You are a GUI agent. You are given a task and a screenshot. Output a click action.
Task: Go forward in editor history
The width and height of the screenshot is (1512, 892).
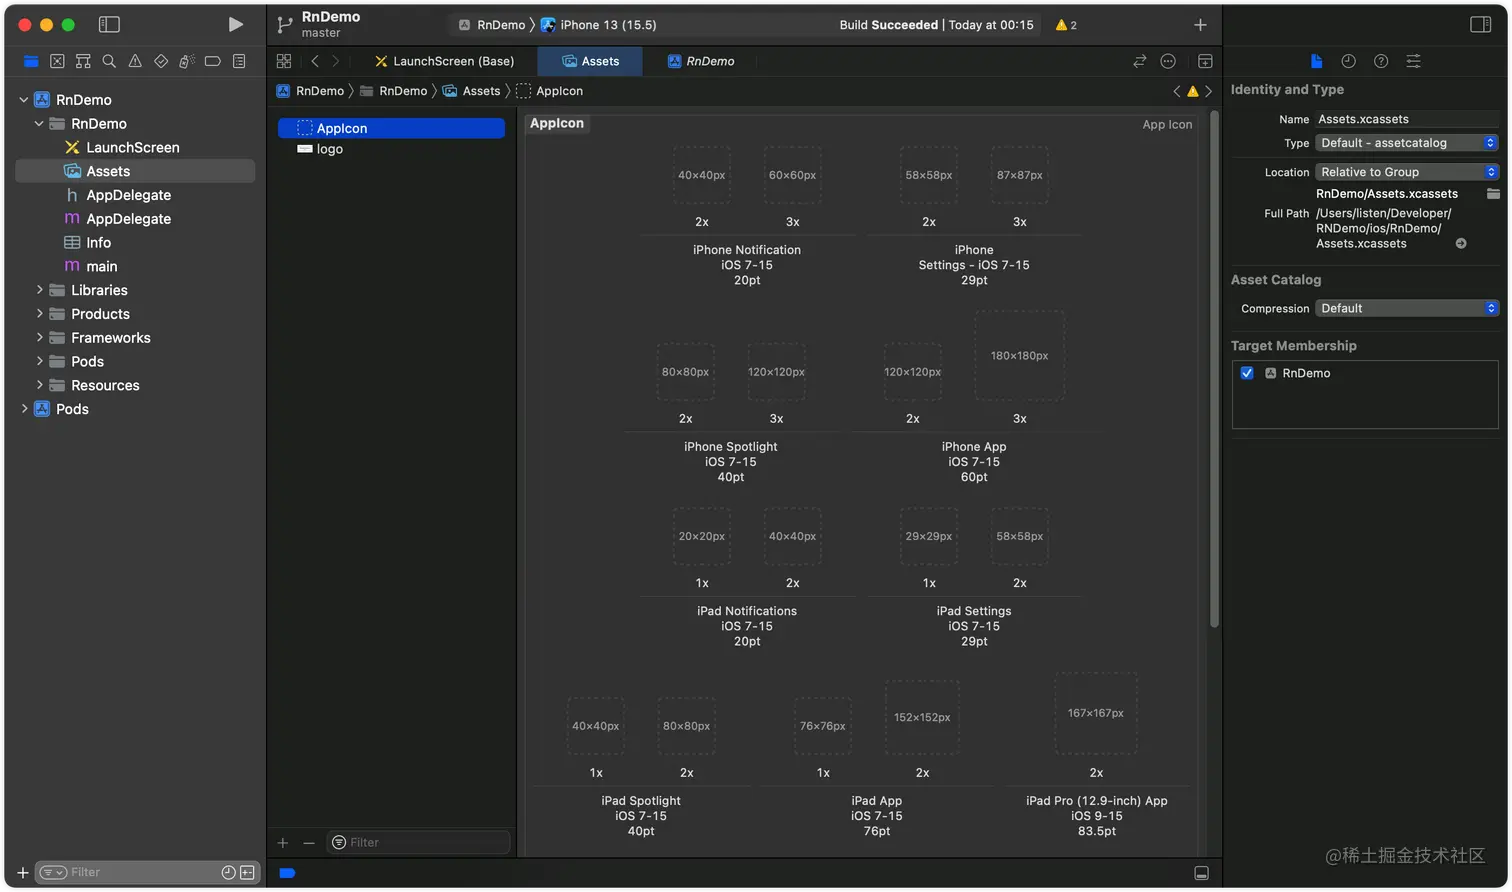coord(336,61)
